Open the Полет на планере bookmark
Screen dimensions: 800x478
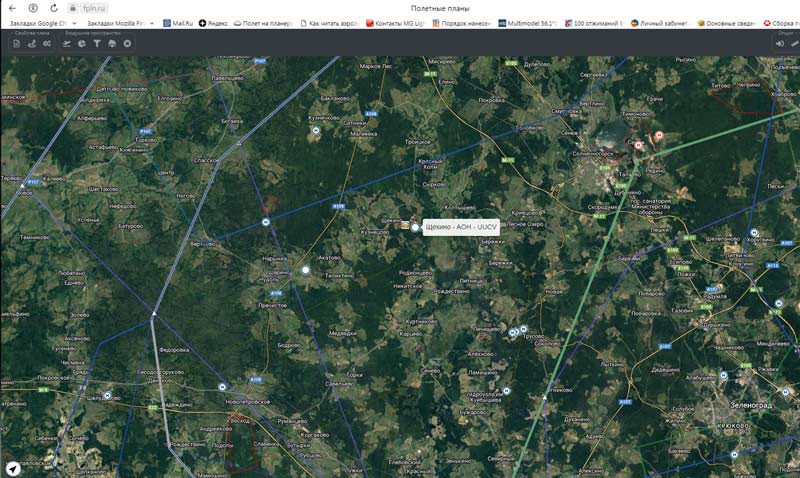tap(263, 22)
